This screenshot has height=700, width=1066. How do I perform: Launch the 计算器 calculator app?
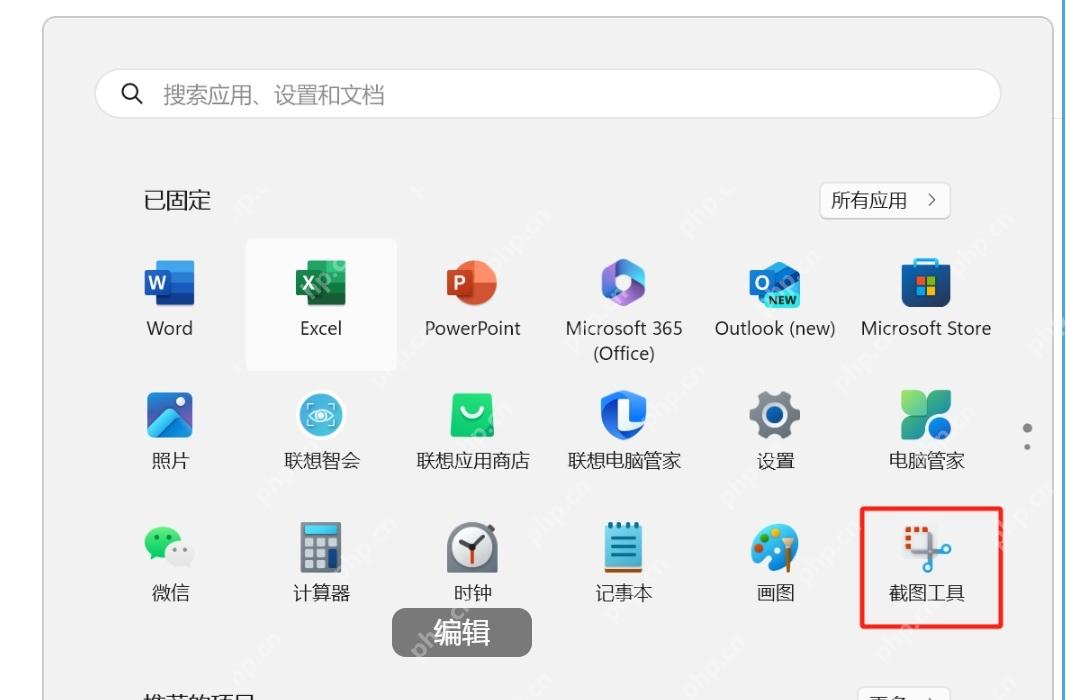point(320,547)
